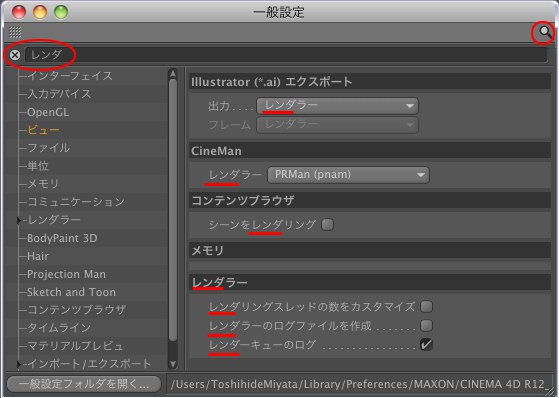The image size is (559, 398).
Task: Select Sketch and Toon category
Action: [71, 292]
